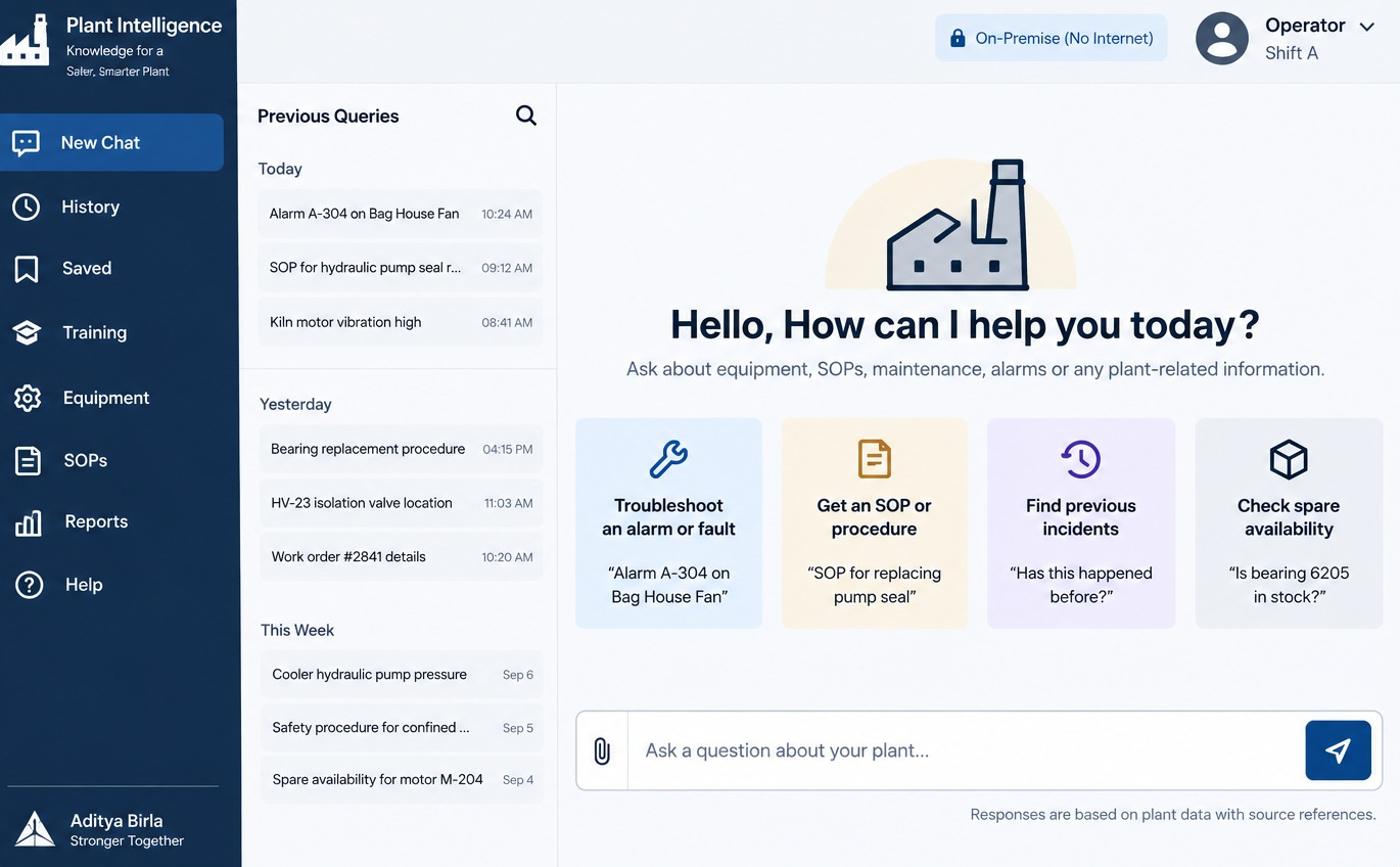The height and width of the screenshot is (867, 1400).
Task: Open query Cooler hydraulic pump pressure
Action: pos(402,675)
